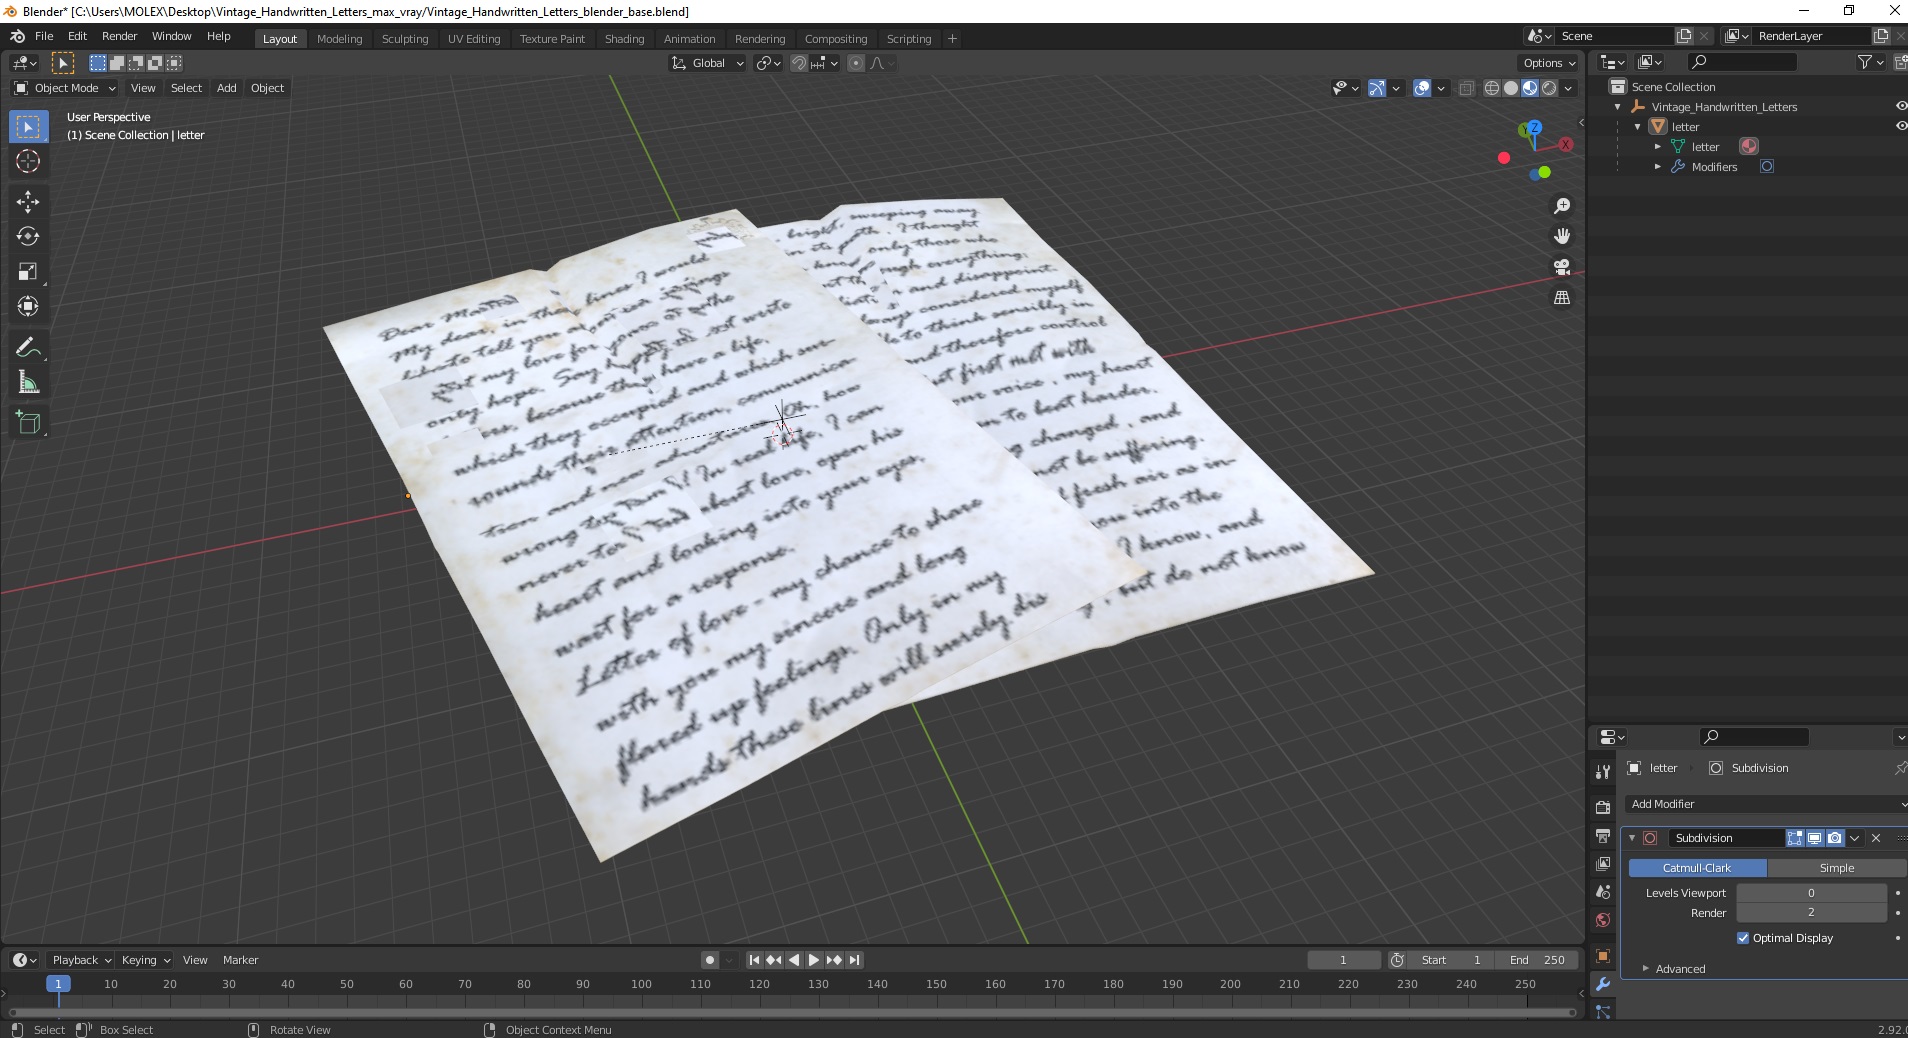
Task: Click the Render levels value field
Action: click(1811, 912)
